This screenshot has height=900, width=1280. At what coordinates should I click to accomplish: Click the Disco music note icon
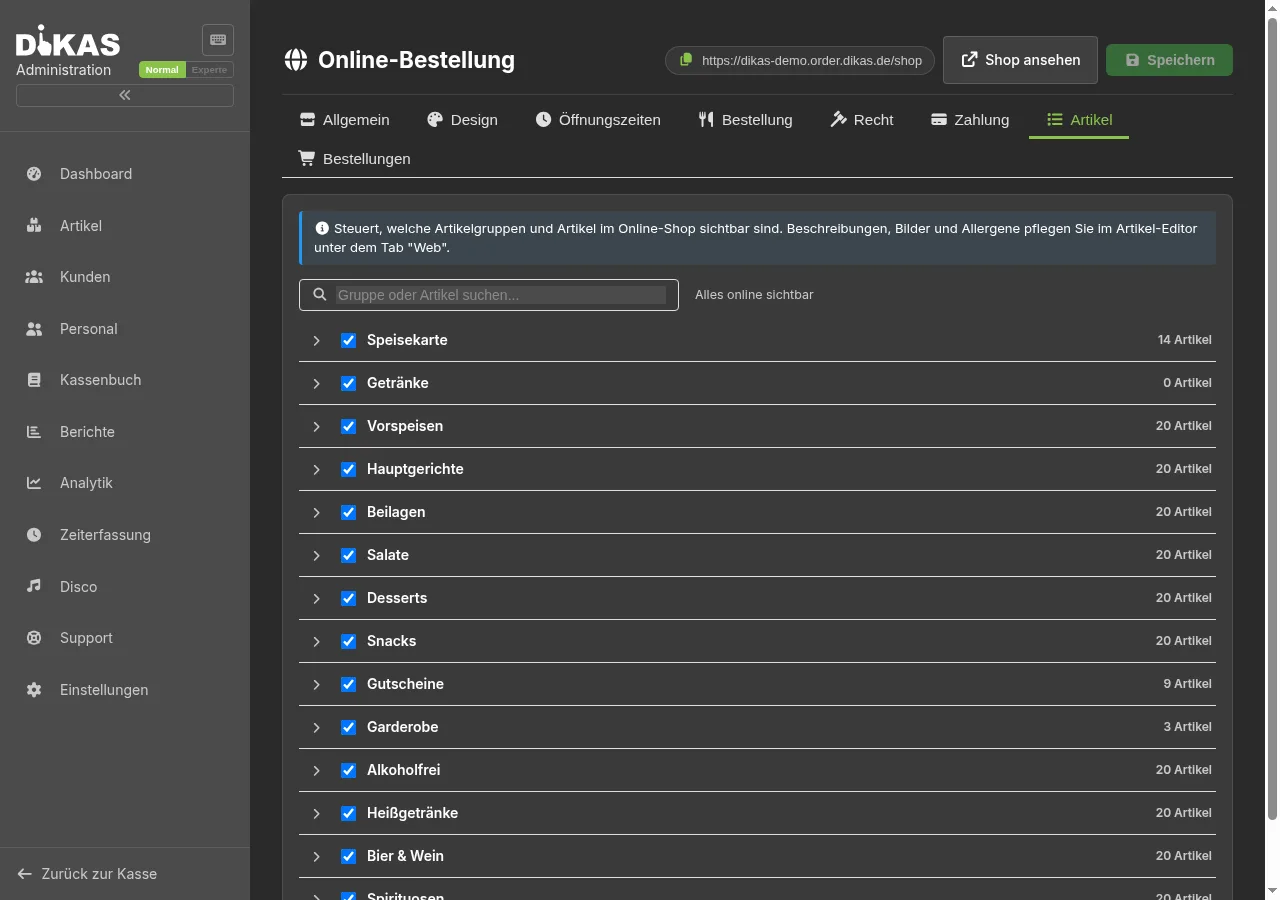(x=34, y=586)
